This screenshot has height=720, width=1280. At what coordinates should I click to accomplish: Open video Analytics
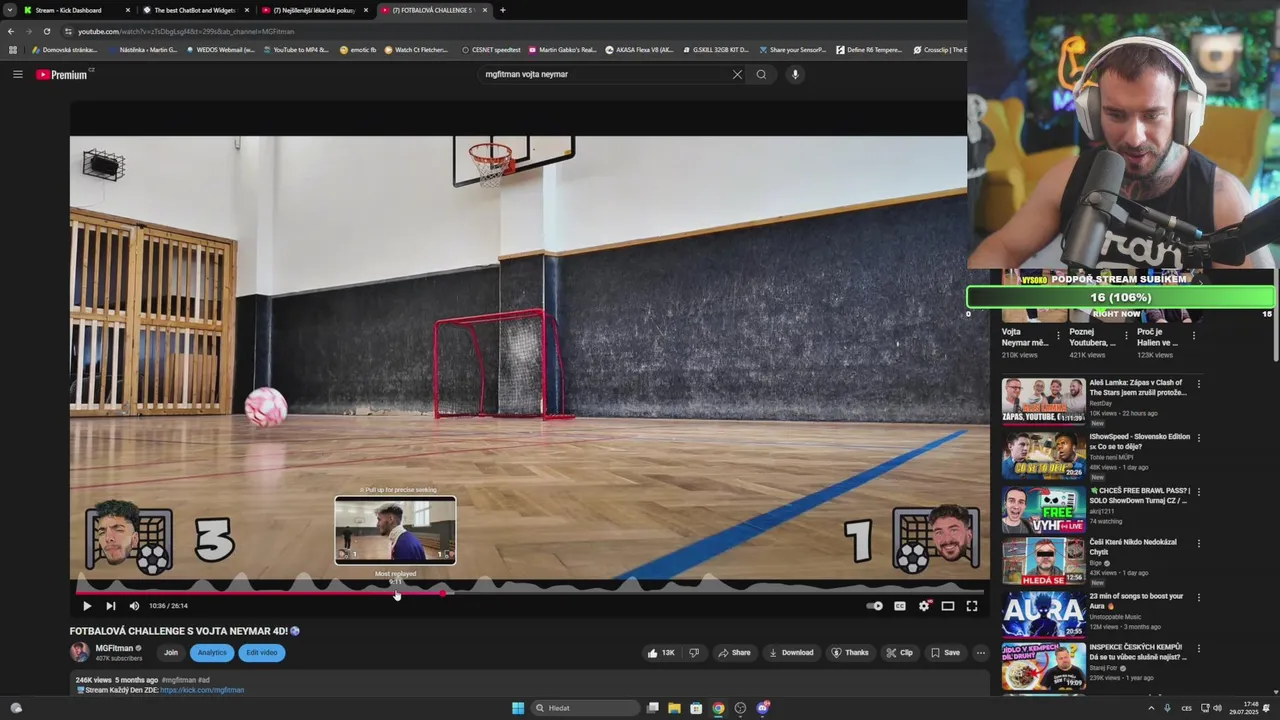[212, 653]
